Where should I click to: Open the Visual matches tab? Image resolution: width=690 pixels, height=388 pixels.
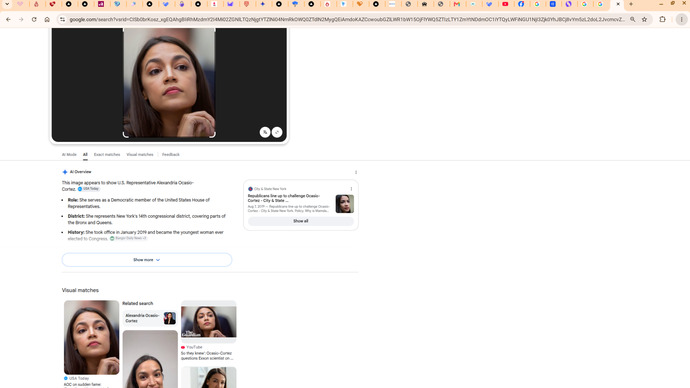coord(140,154)
